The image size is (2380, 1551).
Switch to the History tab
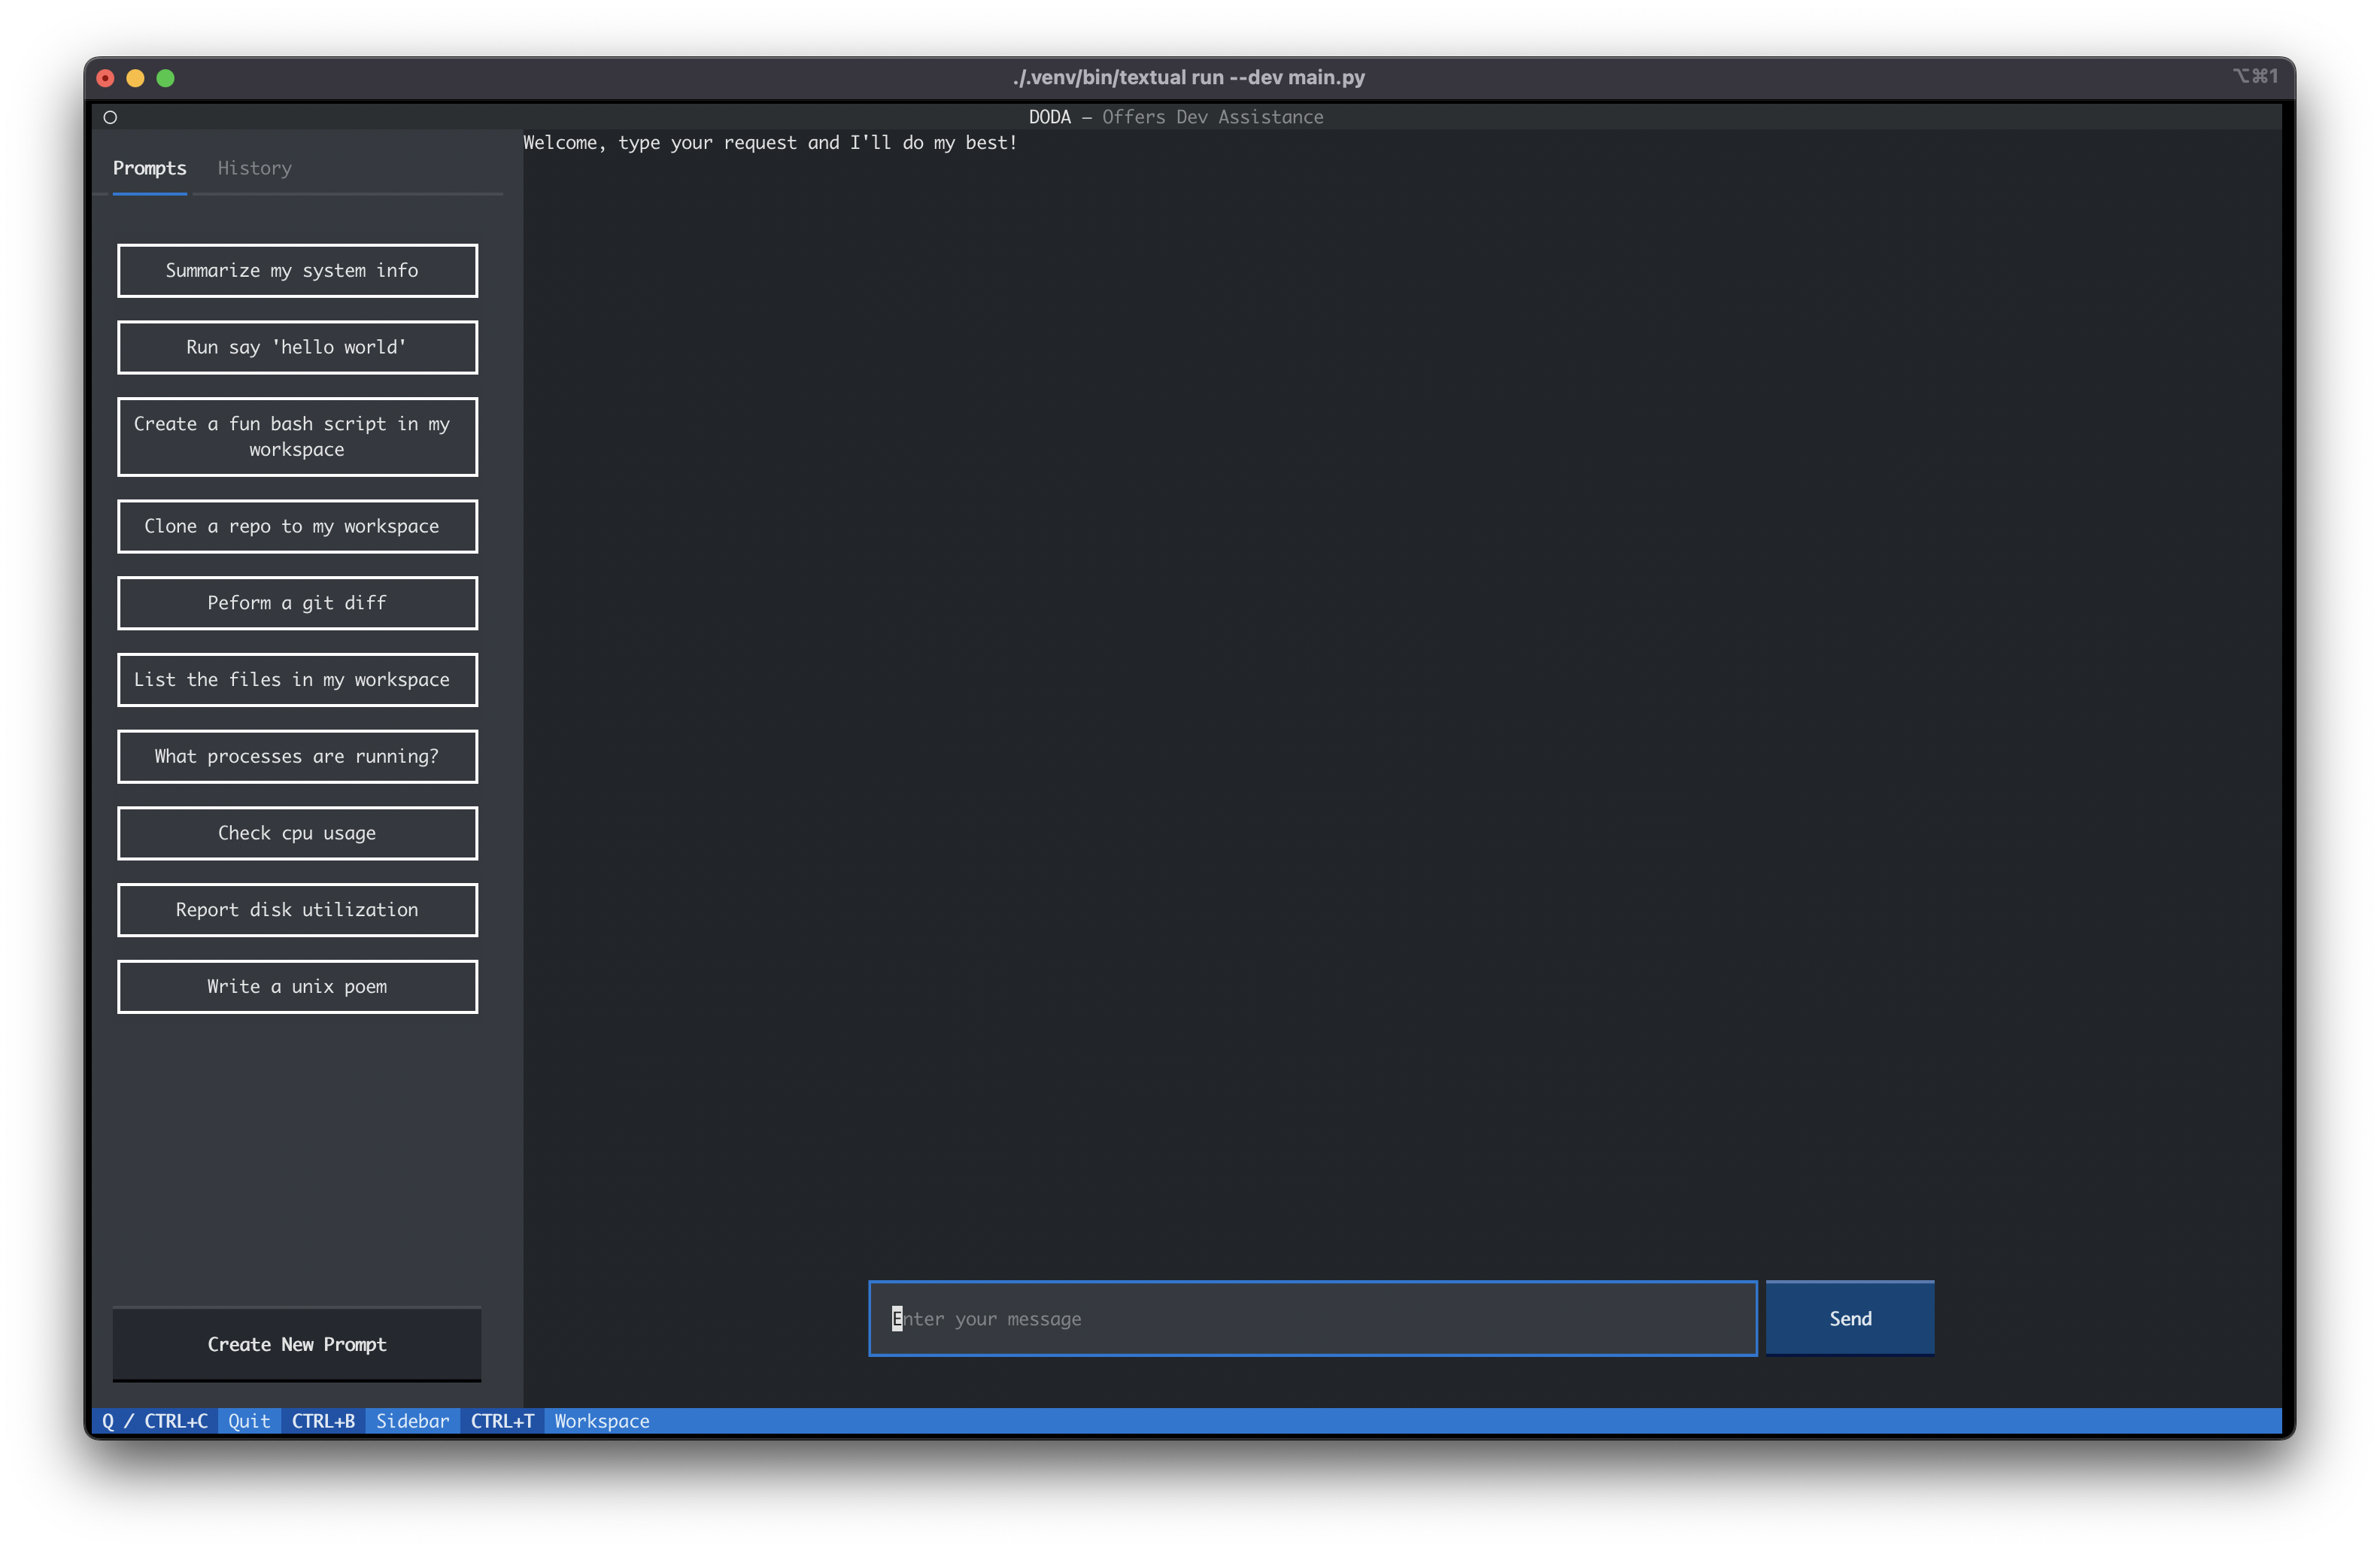[254, 168]
